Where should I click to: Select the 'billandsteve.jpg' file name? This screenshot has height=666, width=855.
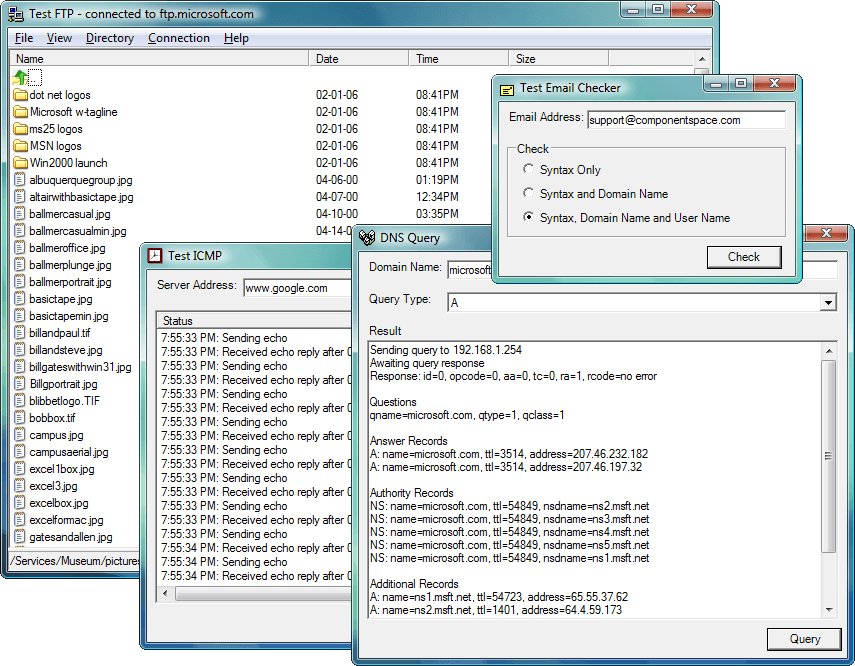pos(66,350)
